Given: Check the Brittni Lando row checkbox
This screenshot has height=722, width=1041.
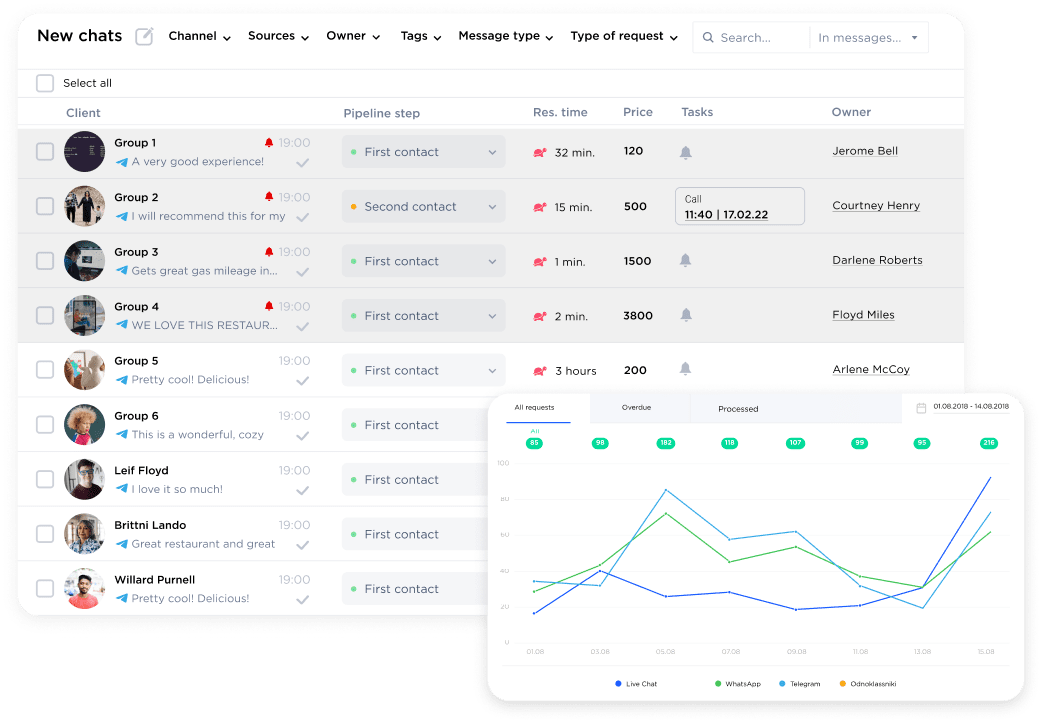Looking at the screenshot, I should click(45, 534).
